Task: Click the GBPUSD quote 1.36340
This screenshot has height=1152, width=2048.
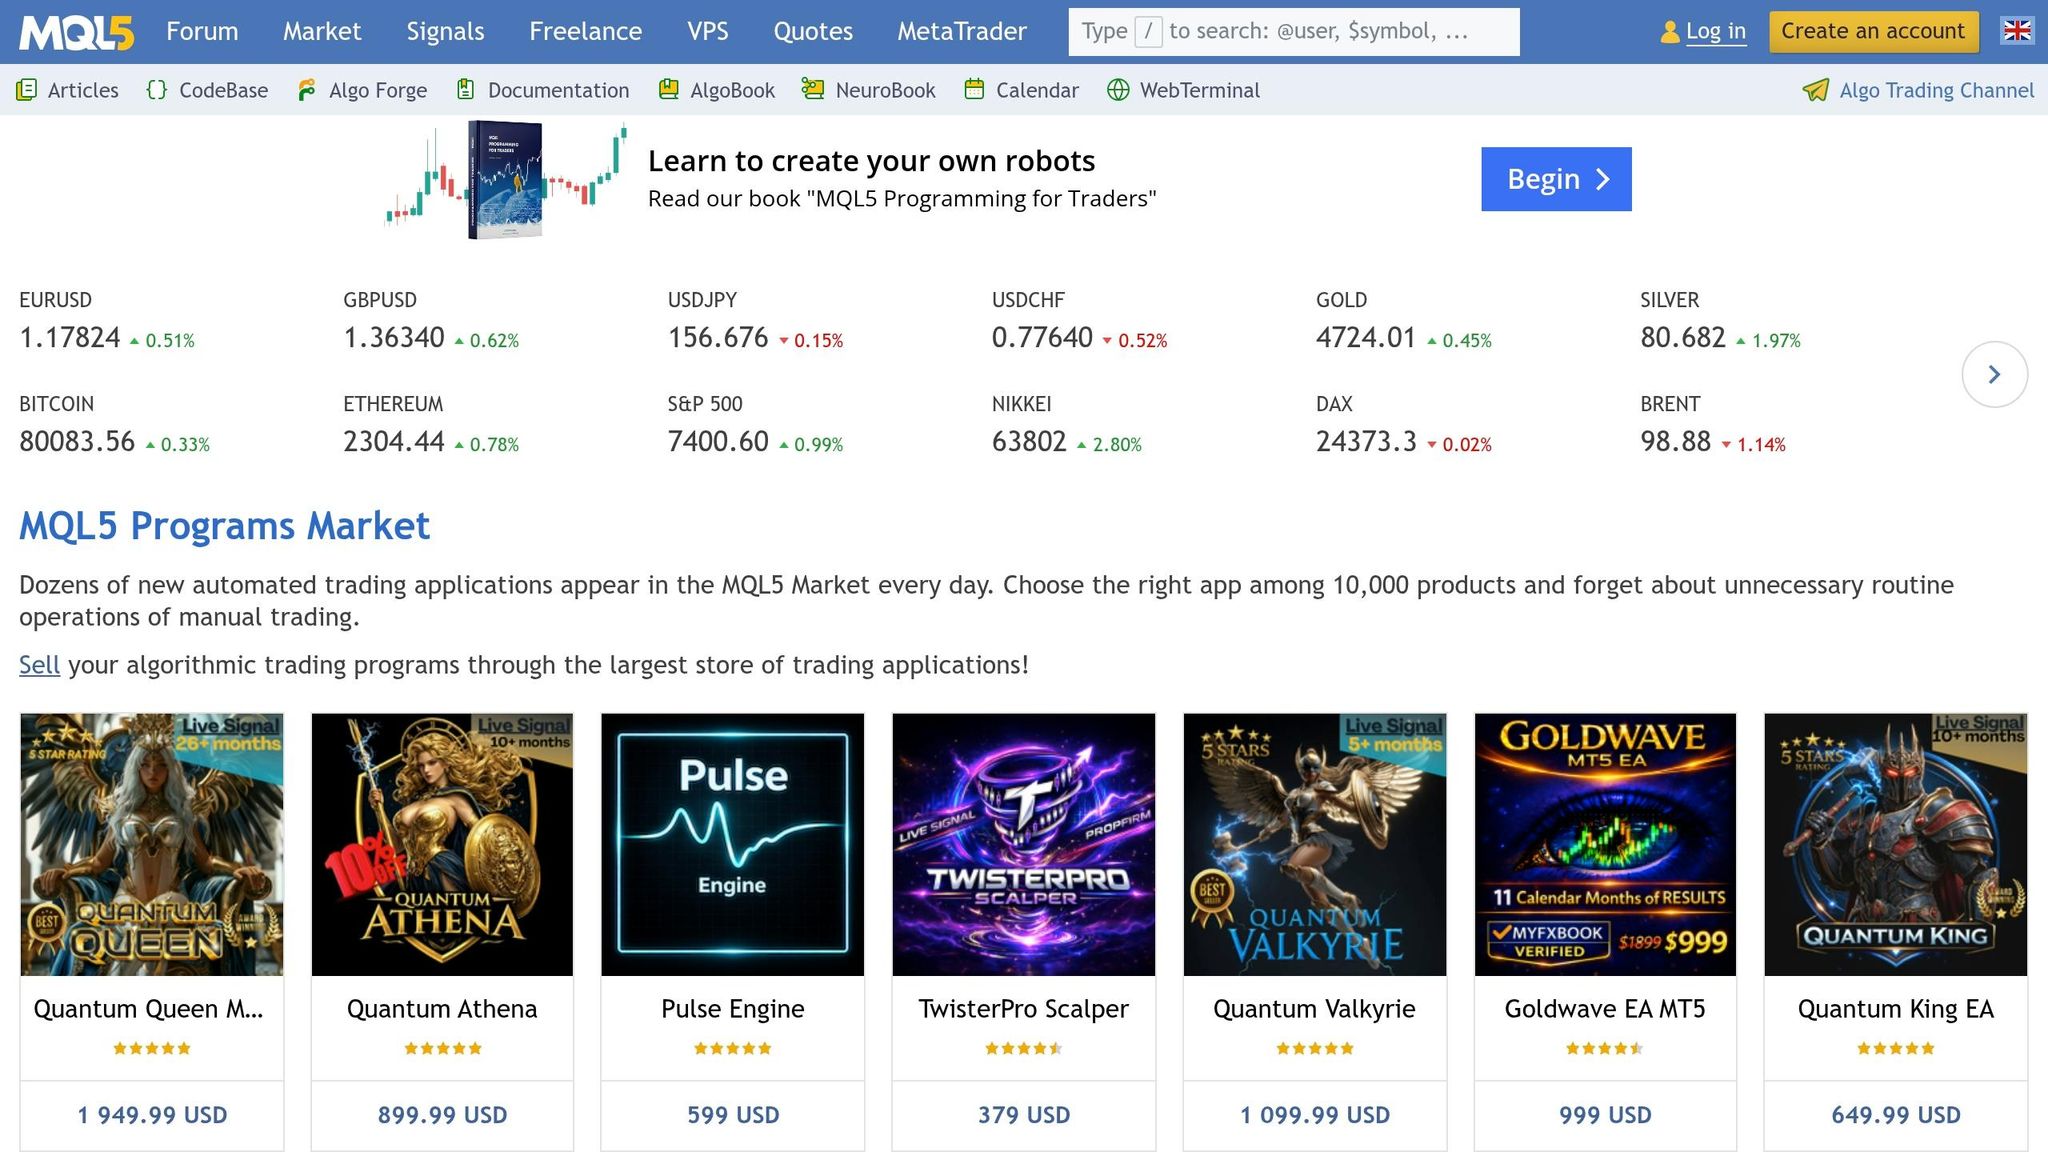Action: coord(394,338)
